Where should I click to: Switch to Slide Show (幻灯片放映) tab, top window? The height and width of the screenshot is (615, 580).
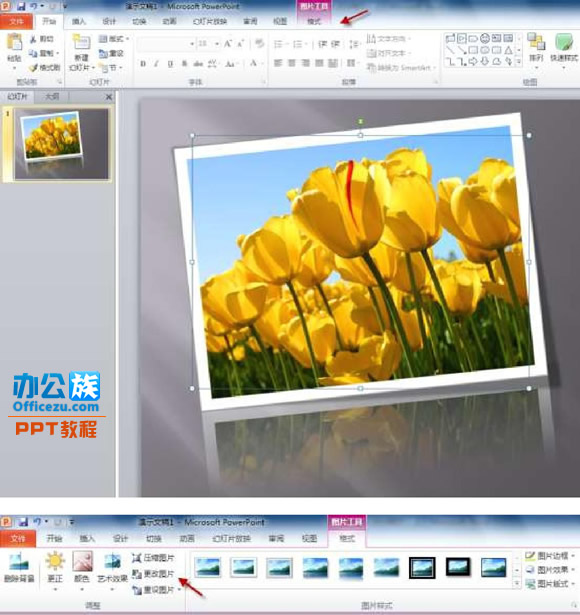coord(210,22)
